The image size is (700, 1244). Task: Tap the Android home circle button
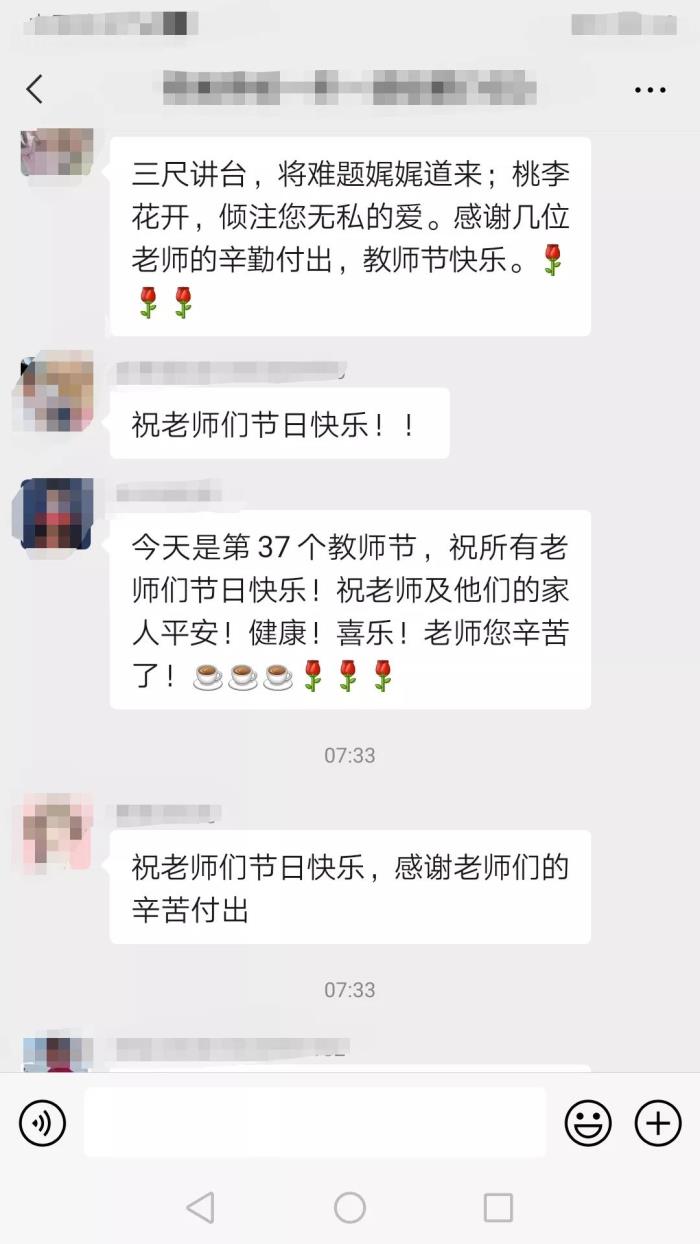(350, 1207)
